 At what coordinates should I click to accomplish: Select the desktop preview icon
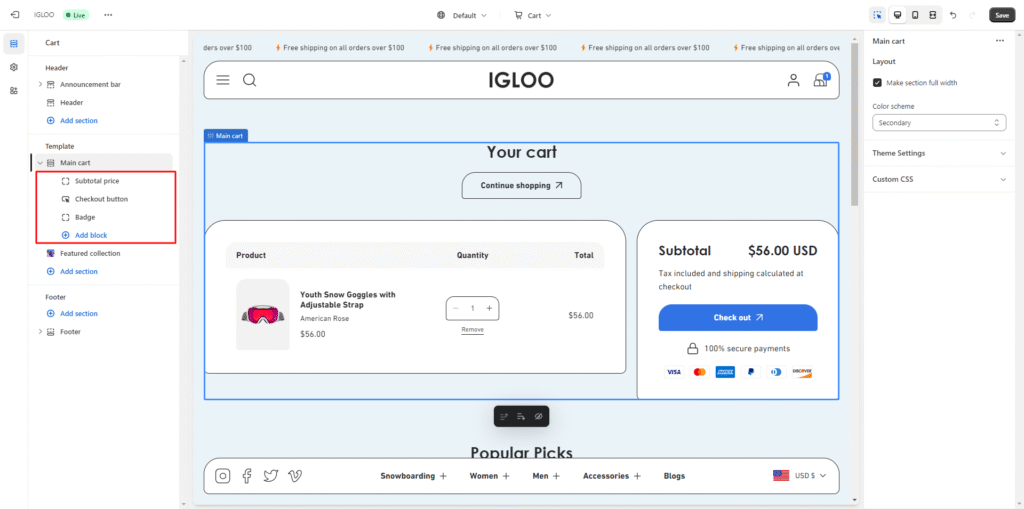pyautogui.click(x=897, y=15)
